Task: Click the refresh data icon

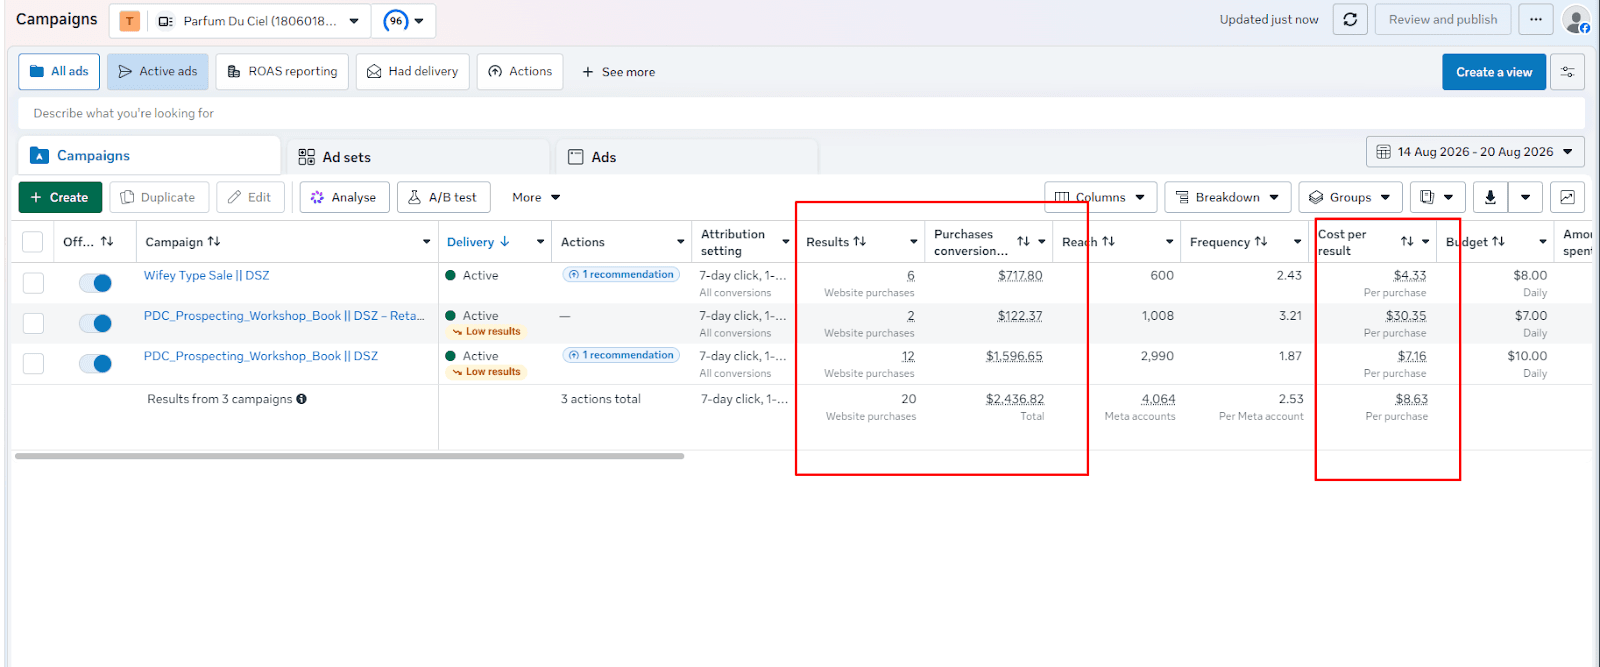Action: tap(1349, 19)
